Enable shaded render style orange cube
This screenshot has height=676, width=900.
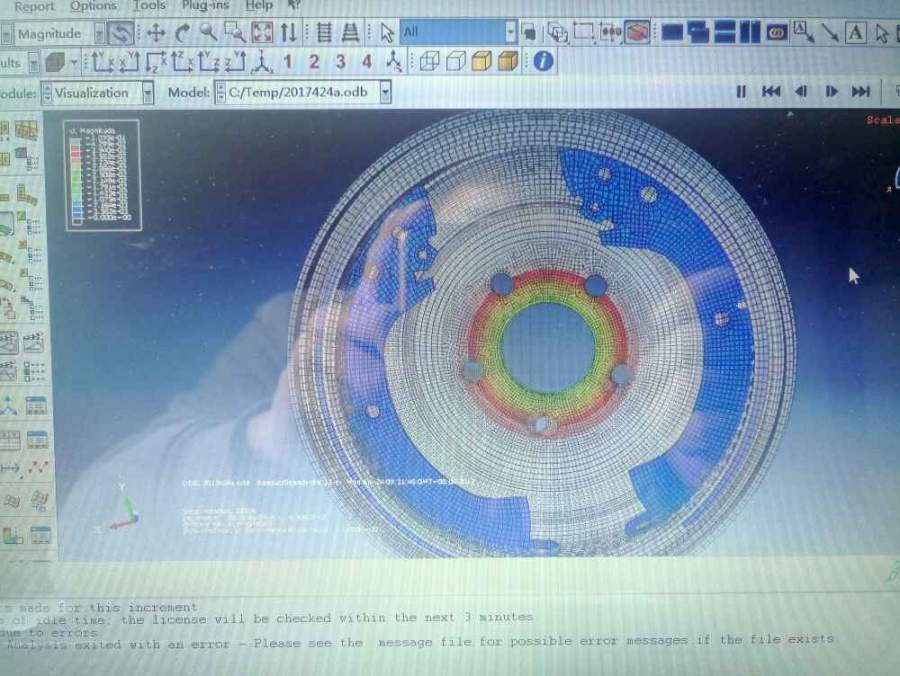pyautogui.click(x=508, y=61)
